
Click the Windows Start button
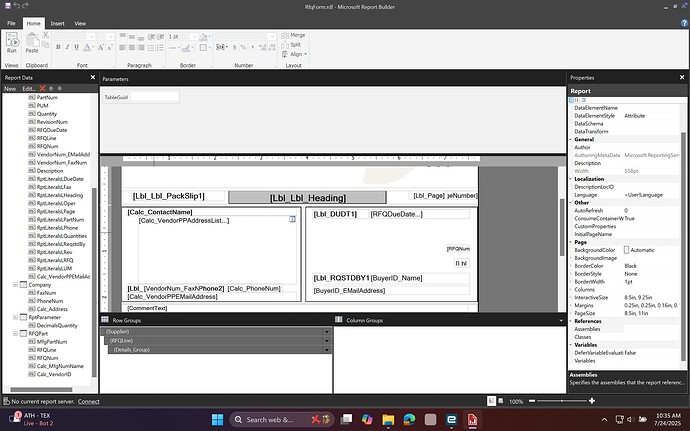click(217, 420)
